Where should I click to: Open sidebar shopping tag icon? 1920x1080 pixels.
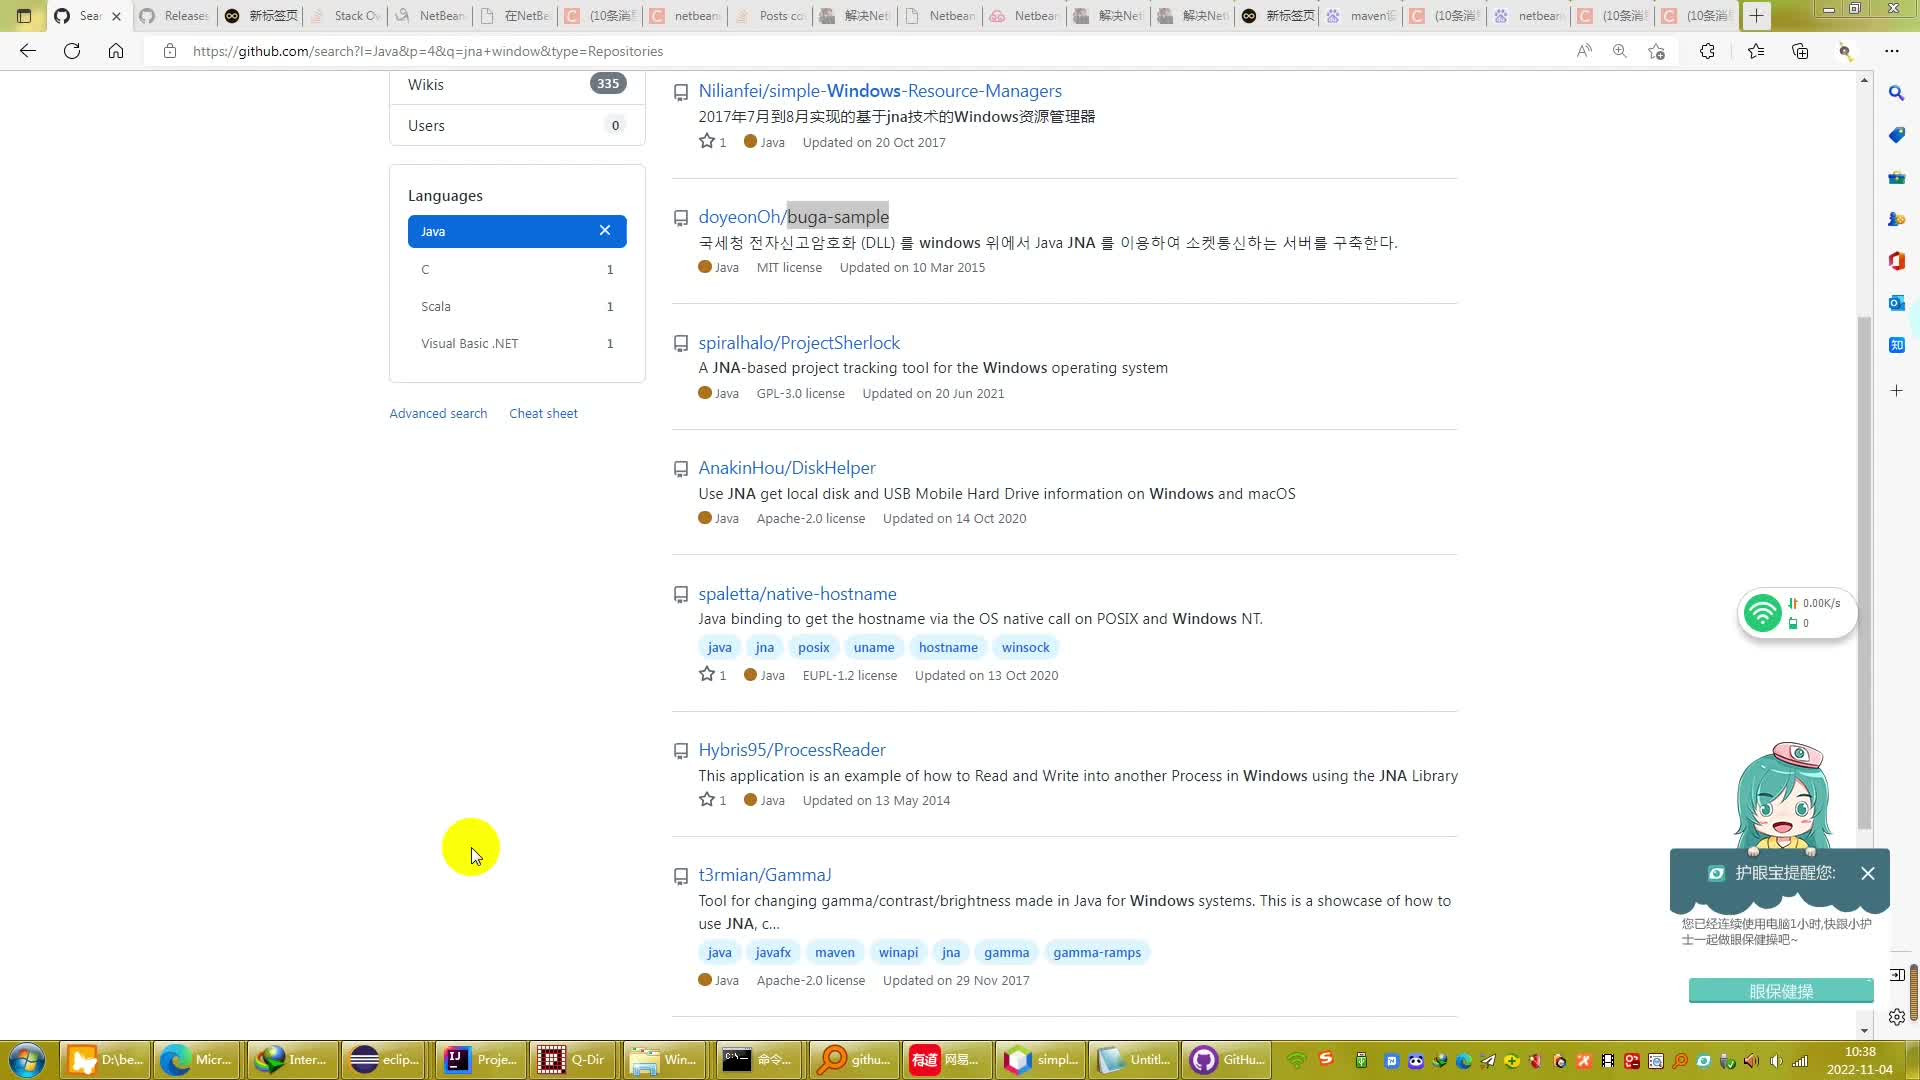click(1896, 135)
